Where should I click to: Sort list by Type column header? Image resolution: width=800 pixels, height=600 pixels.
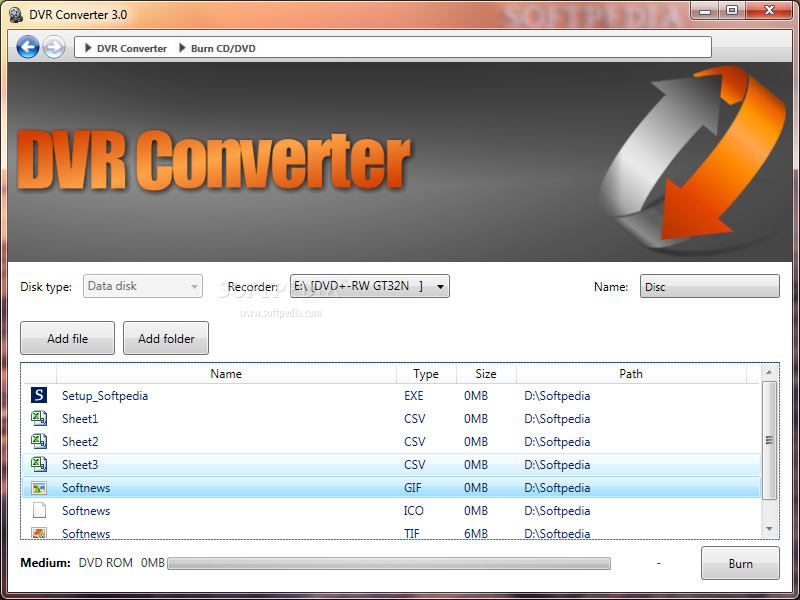point(426,374)
